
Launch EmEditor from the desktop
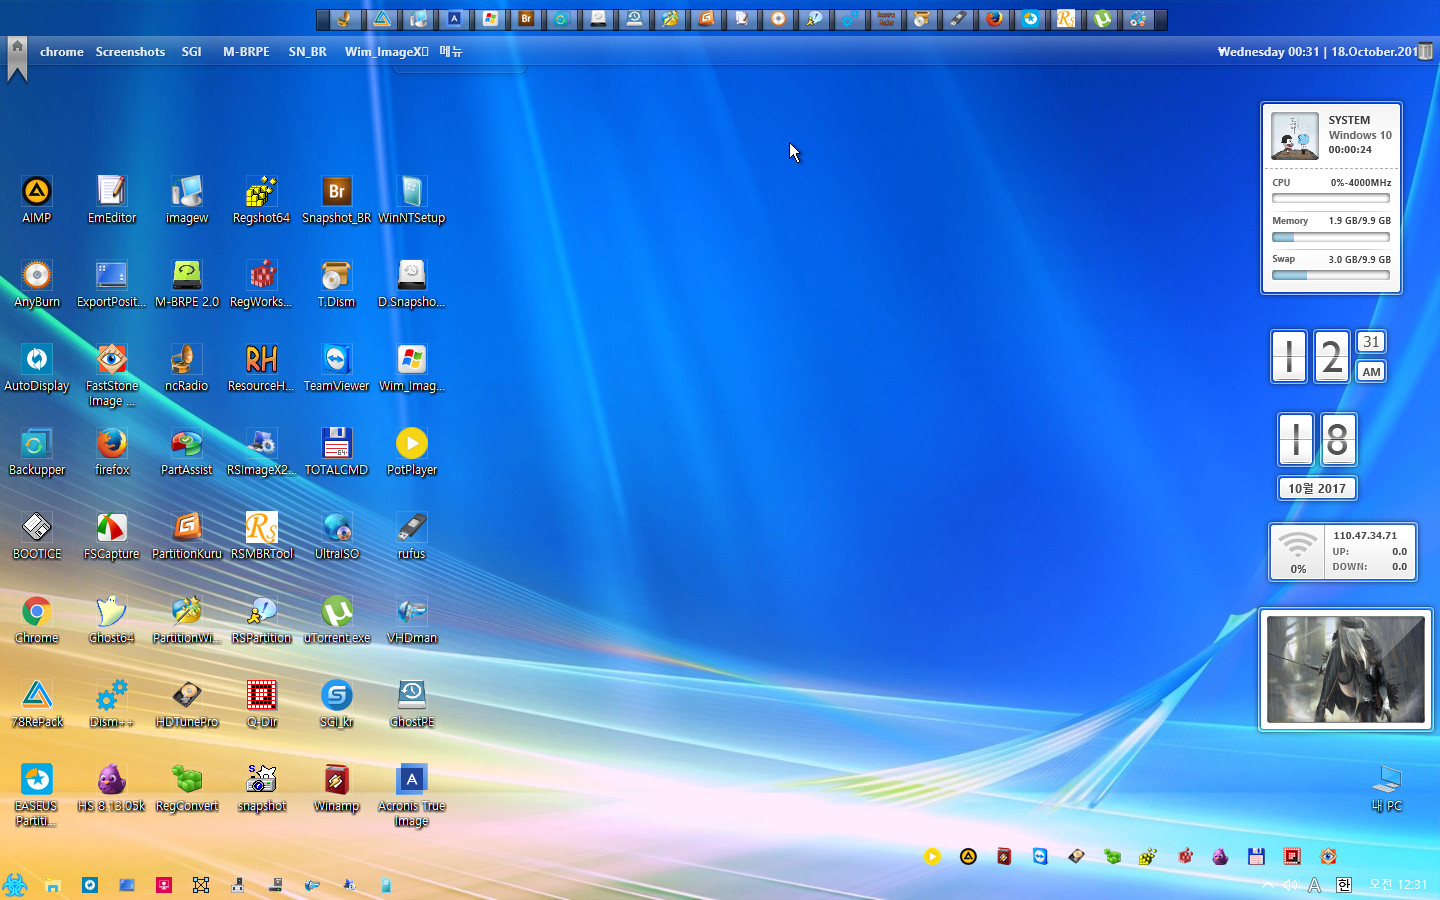click(112, 199)
